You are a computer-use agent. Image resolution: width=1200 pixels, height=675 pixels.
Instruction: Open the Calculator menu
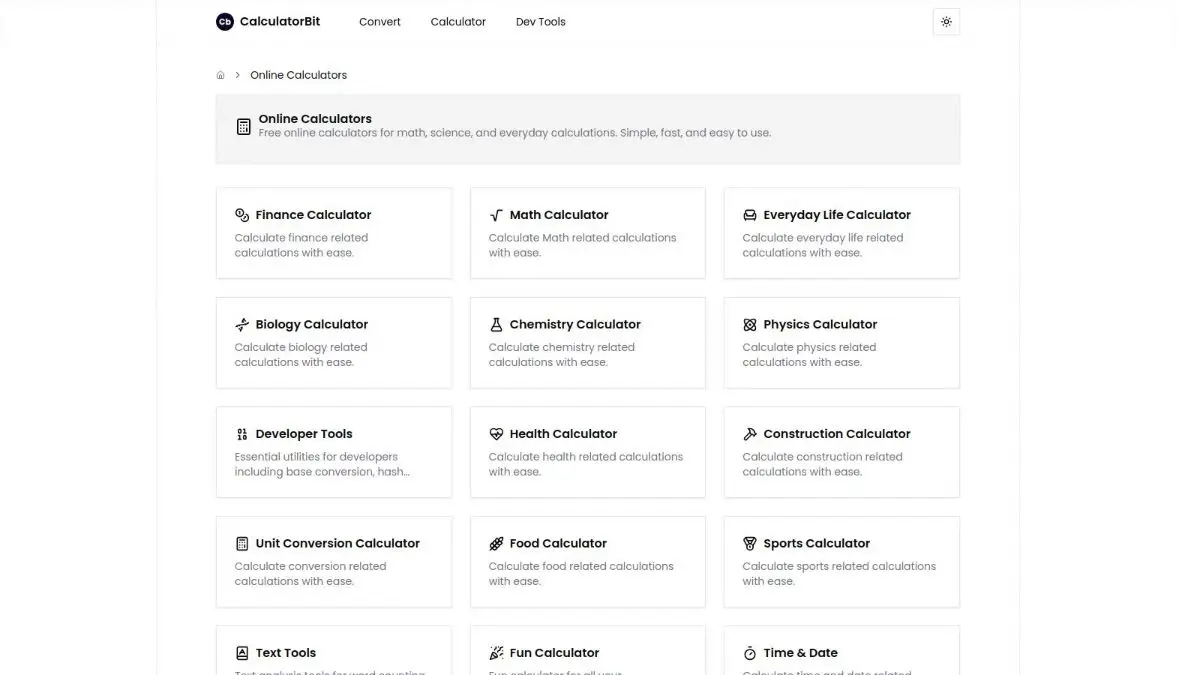click(x=458, y=22)
